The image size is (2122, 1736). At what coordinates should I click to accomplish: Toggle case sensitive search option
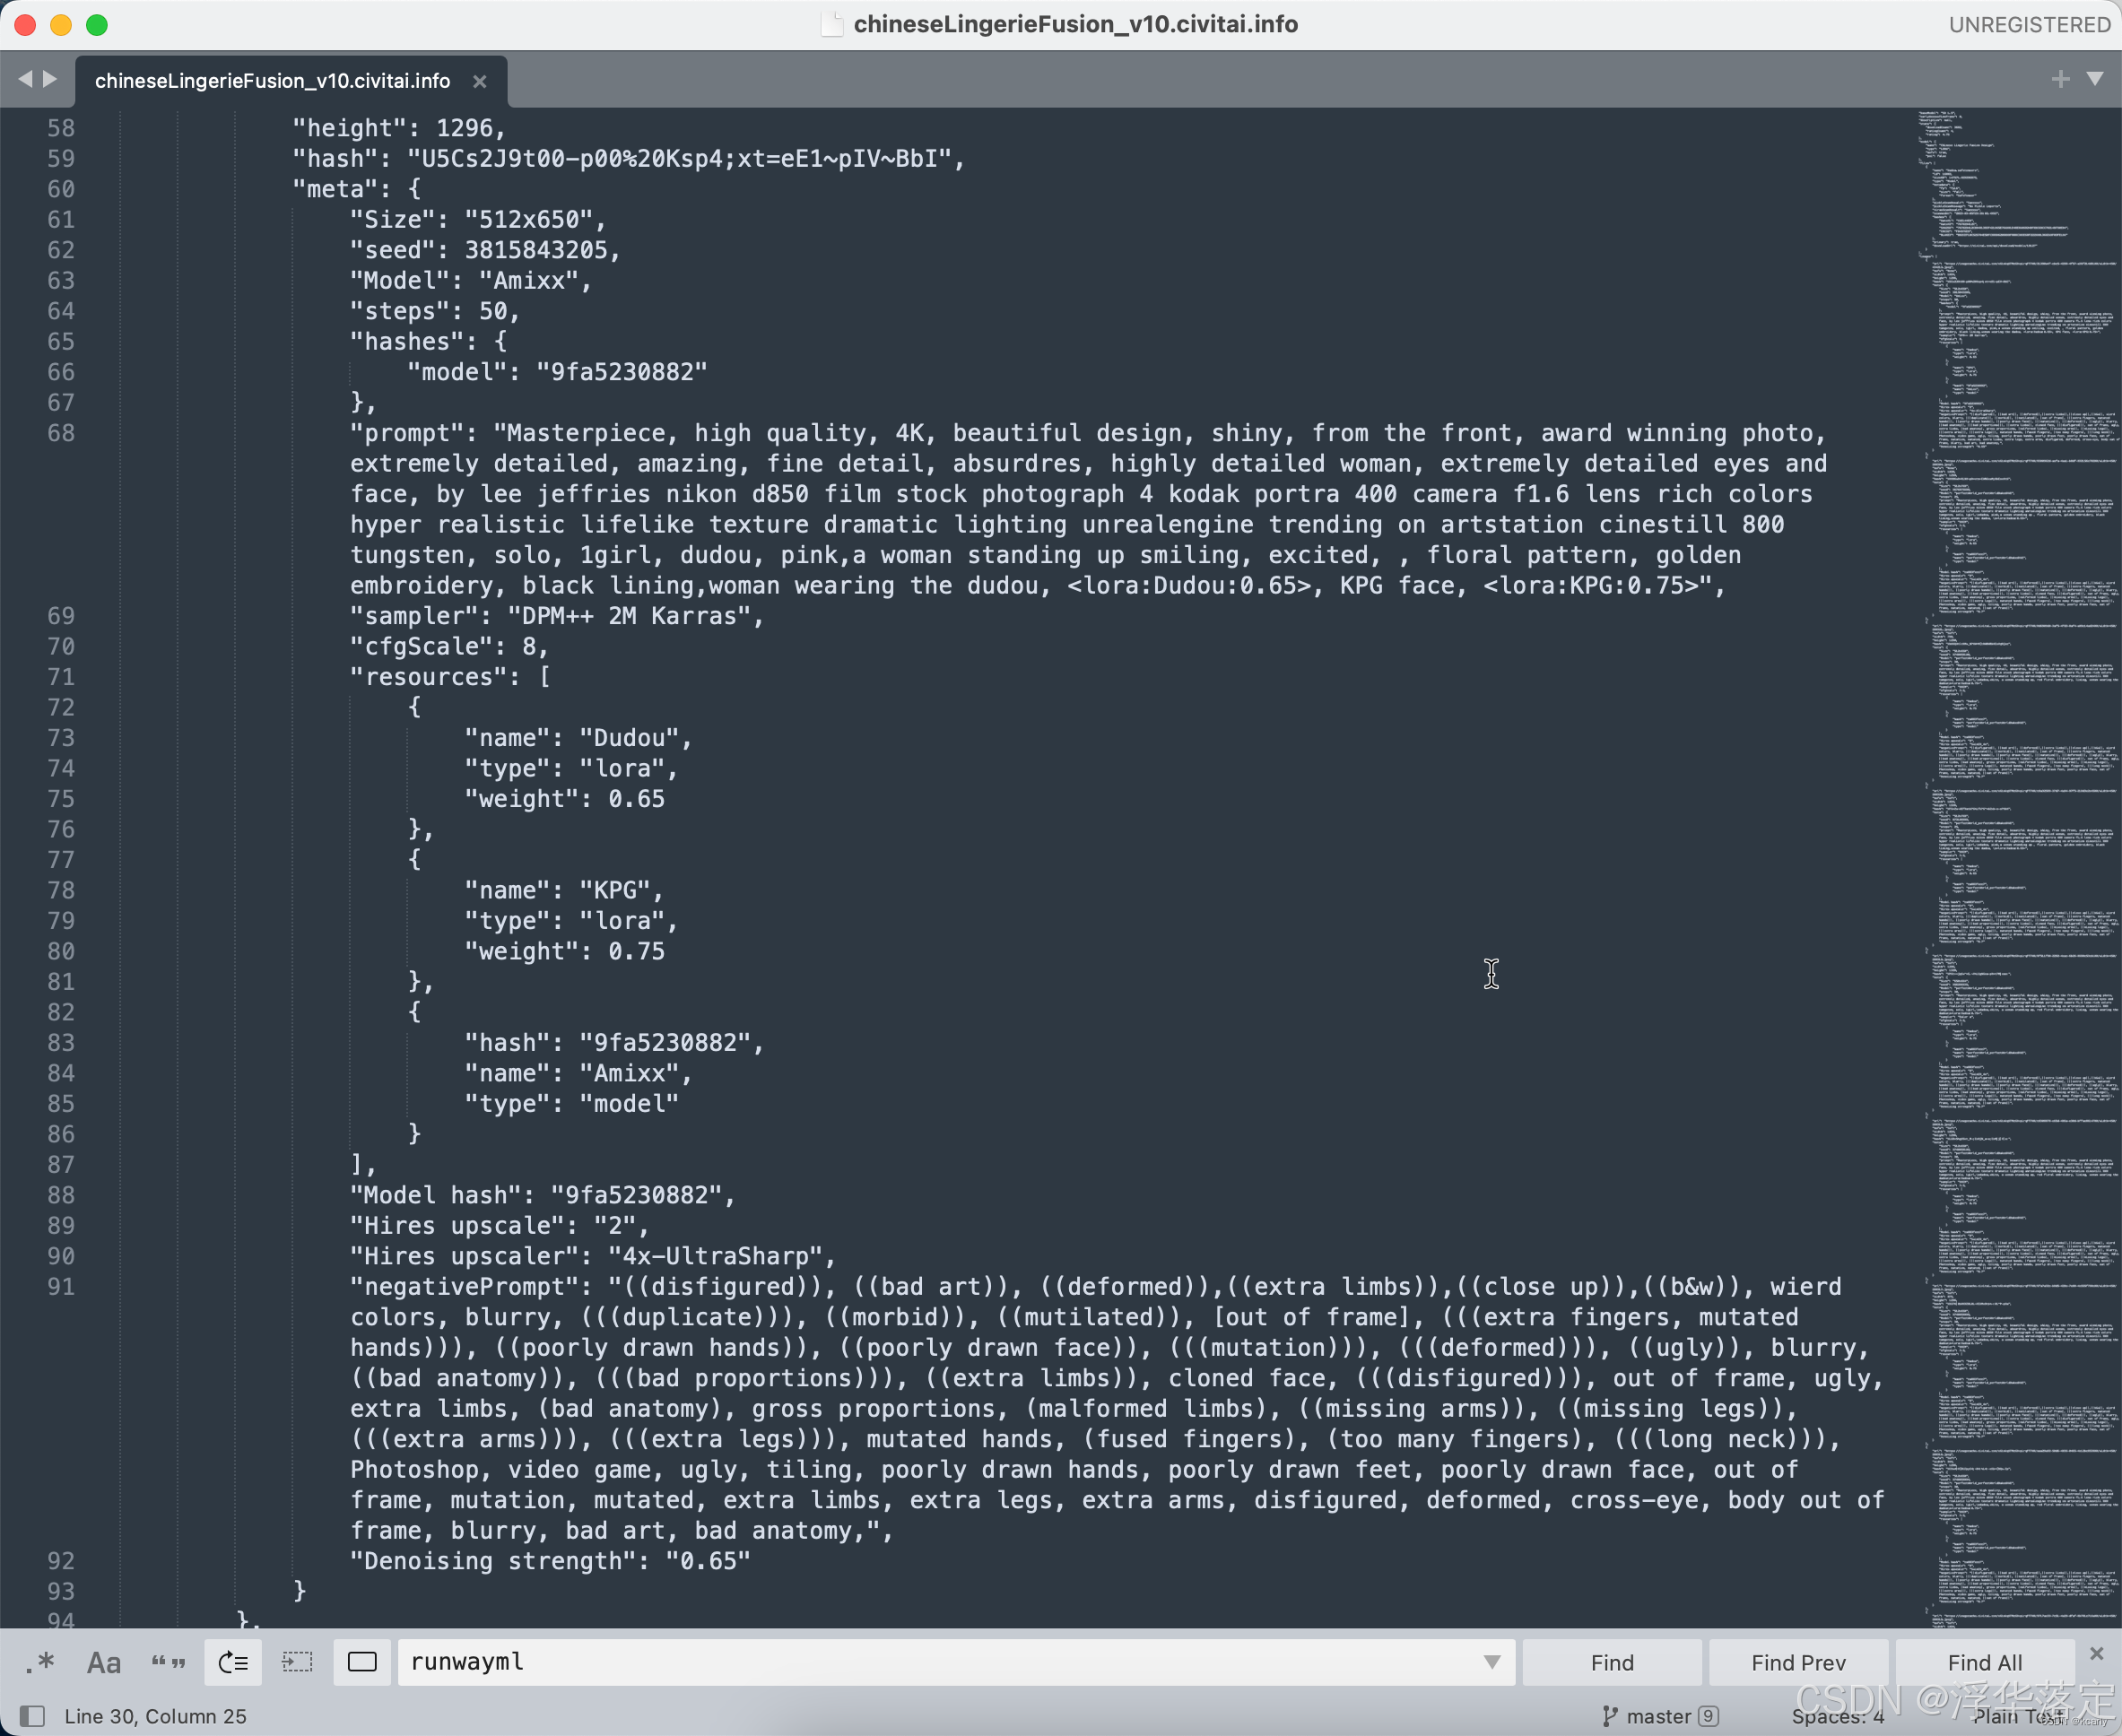pos(103,1662)
